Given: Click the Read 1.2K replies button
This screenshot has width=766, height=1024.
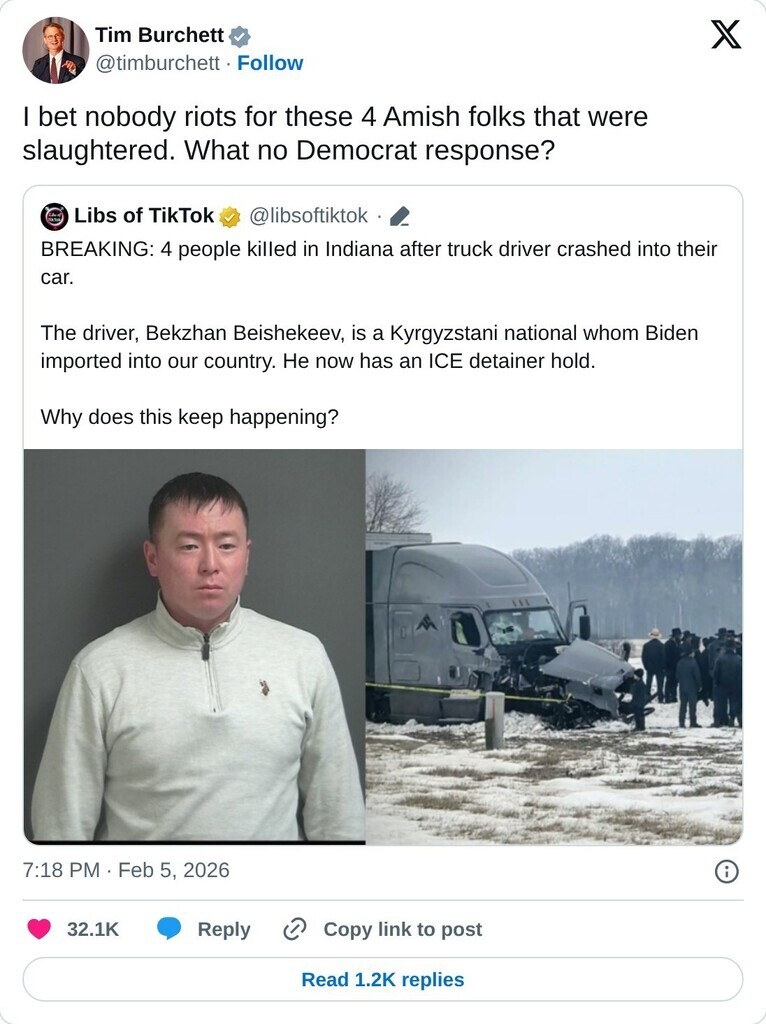Looking at the screenshot, I should (x=383, y=979).
